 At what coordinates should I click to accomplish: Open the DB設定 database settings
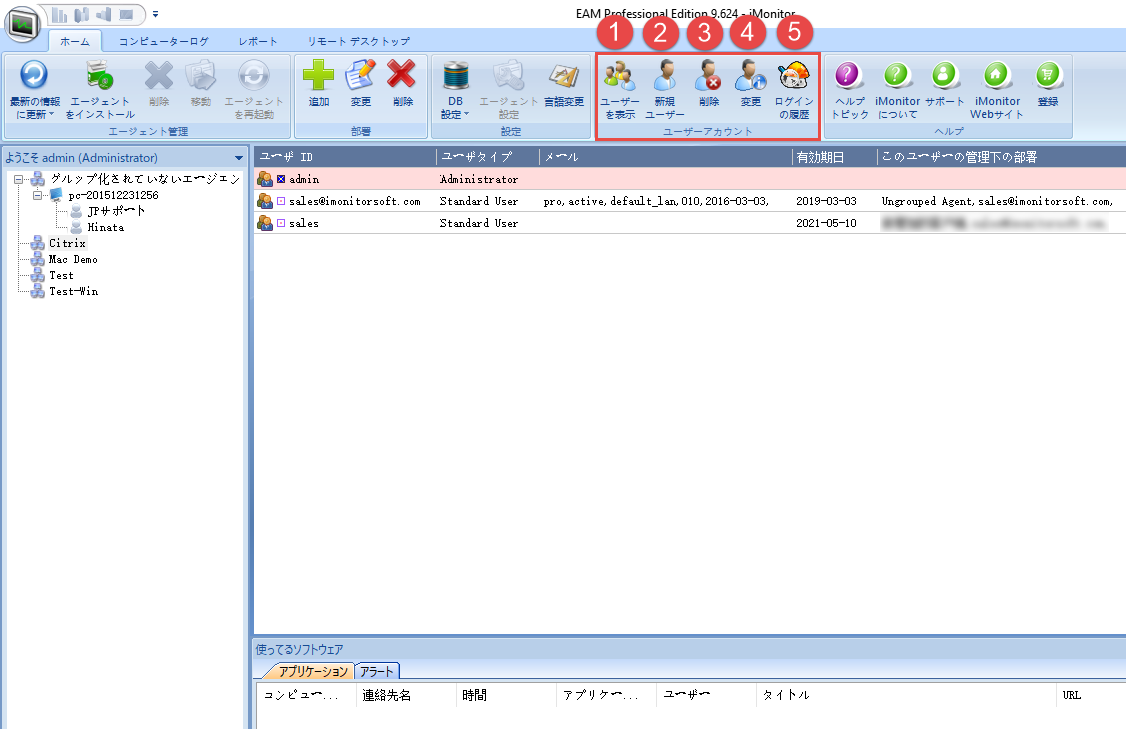pos(455,75)
